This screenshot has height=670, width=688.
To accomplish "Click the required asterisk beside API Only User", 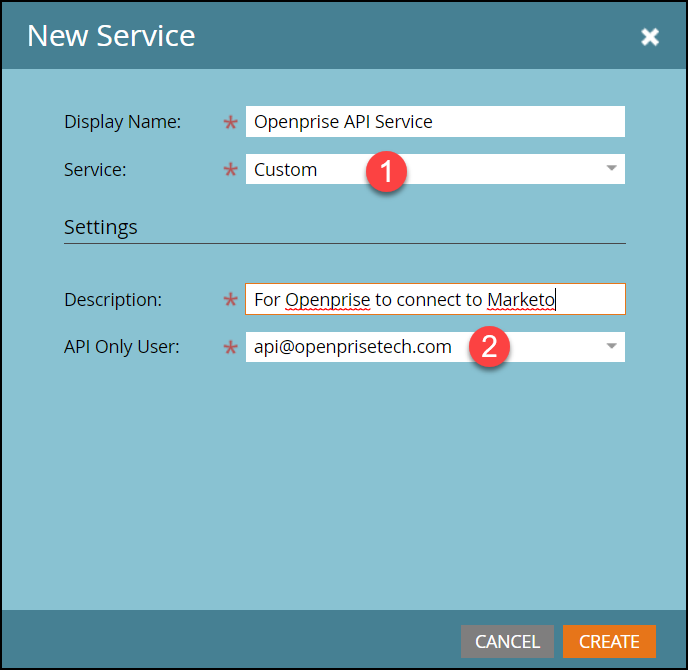I will 231,349.
